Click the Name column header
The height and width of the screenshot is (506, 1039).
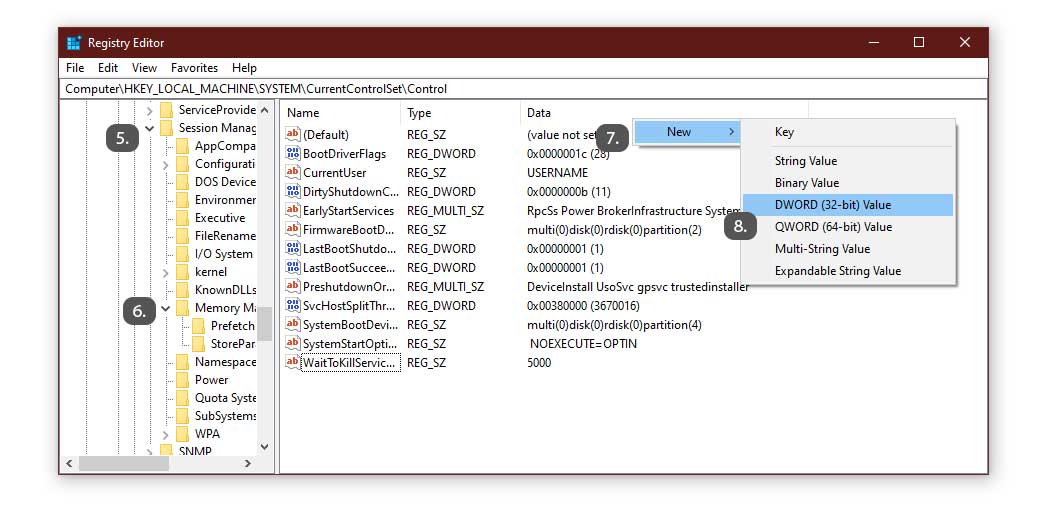click(x=341, y=113)
